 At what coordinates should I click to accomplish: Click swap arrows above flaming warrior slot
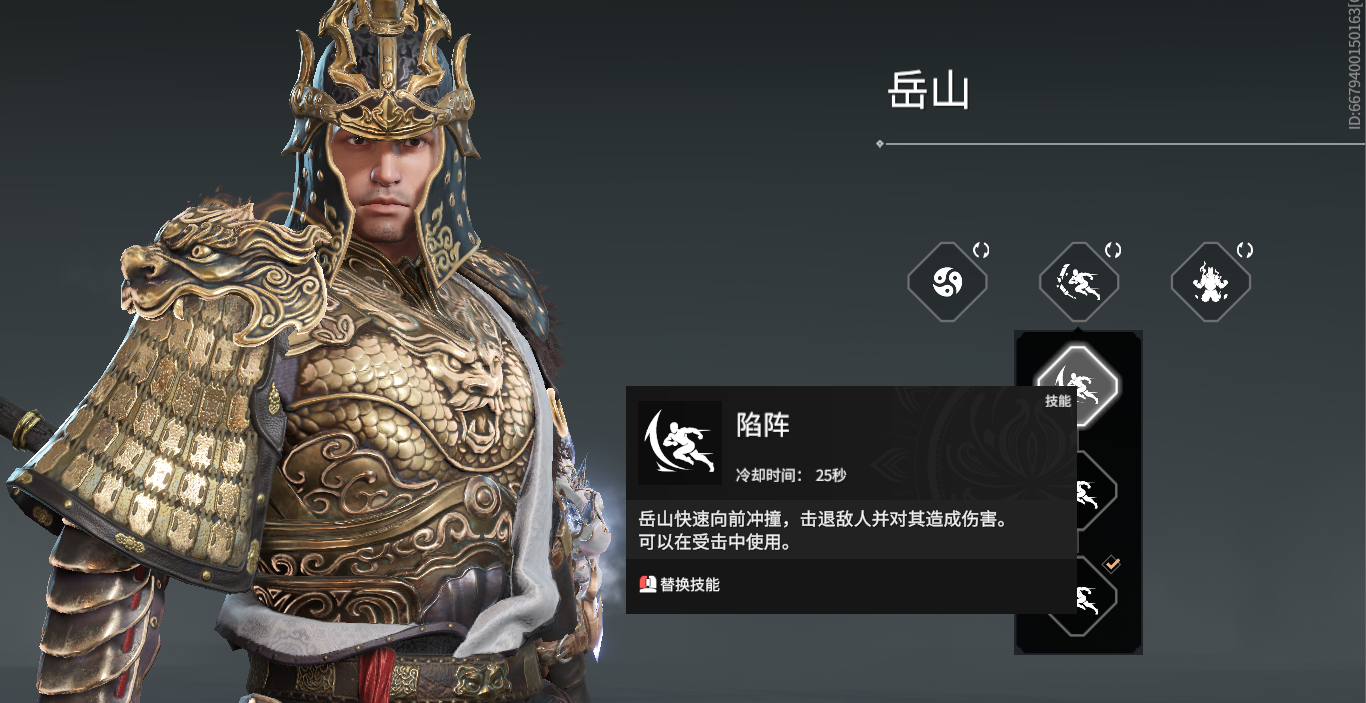pos(1245,250)
